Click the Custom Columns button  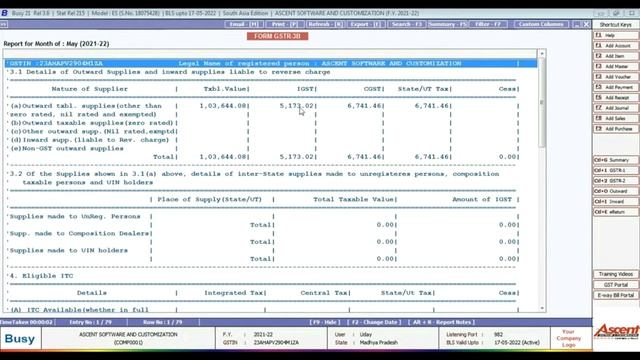(541, 24)
